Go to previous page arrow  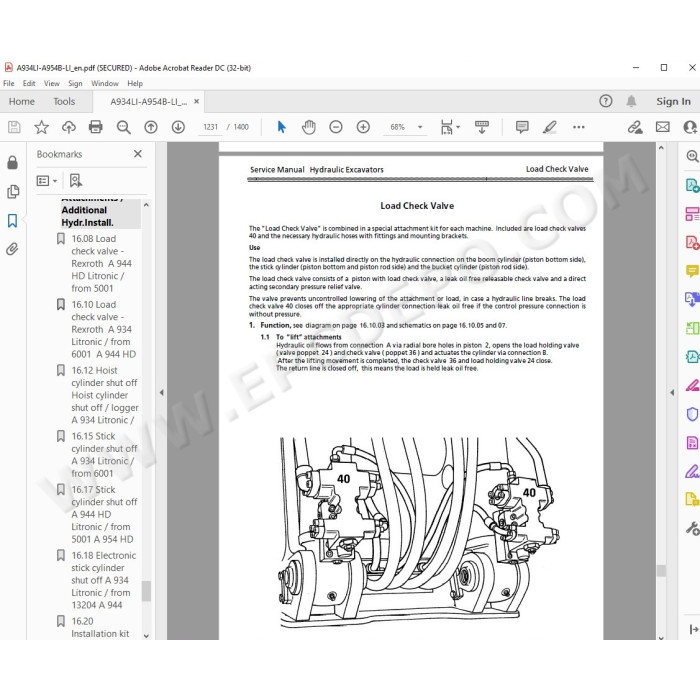(151, 127)
